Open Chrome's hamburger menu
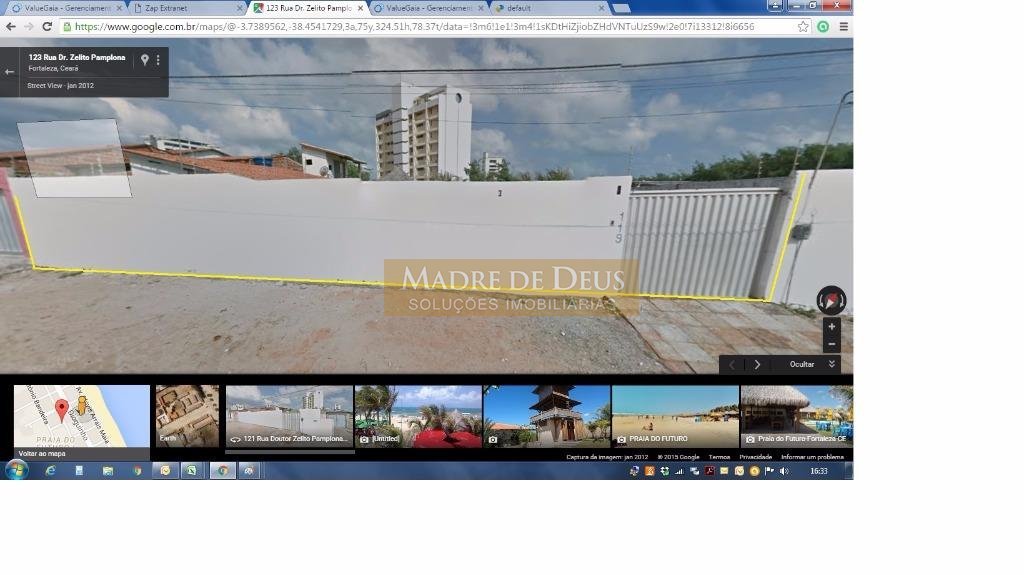The height and width of the screenshot is (575, 1024). coord(843,27)
